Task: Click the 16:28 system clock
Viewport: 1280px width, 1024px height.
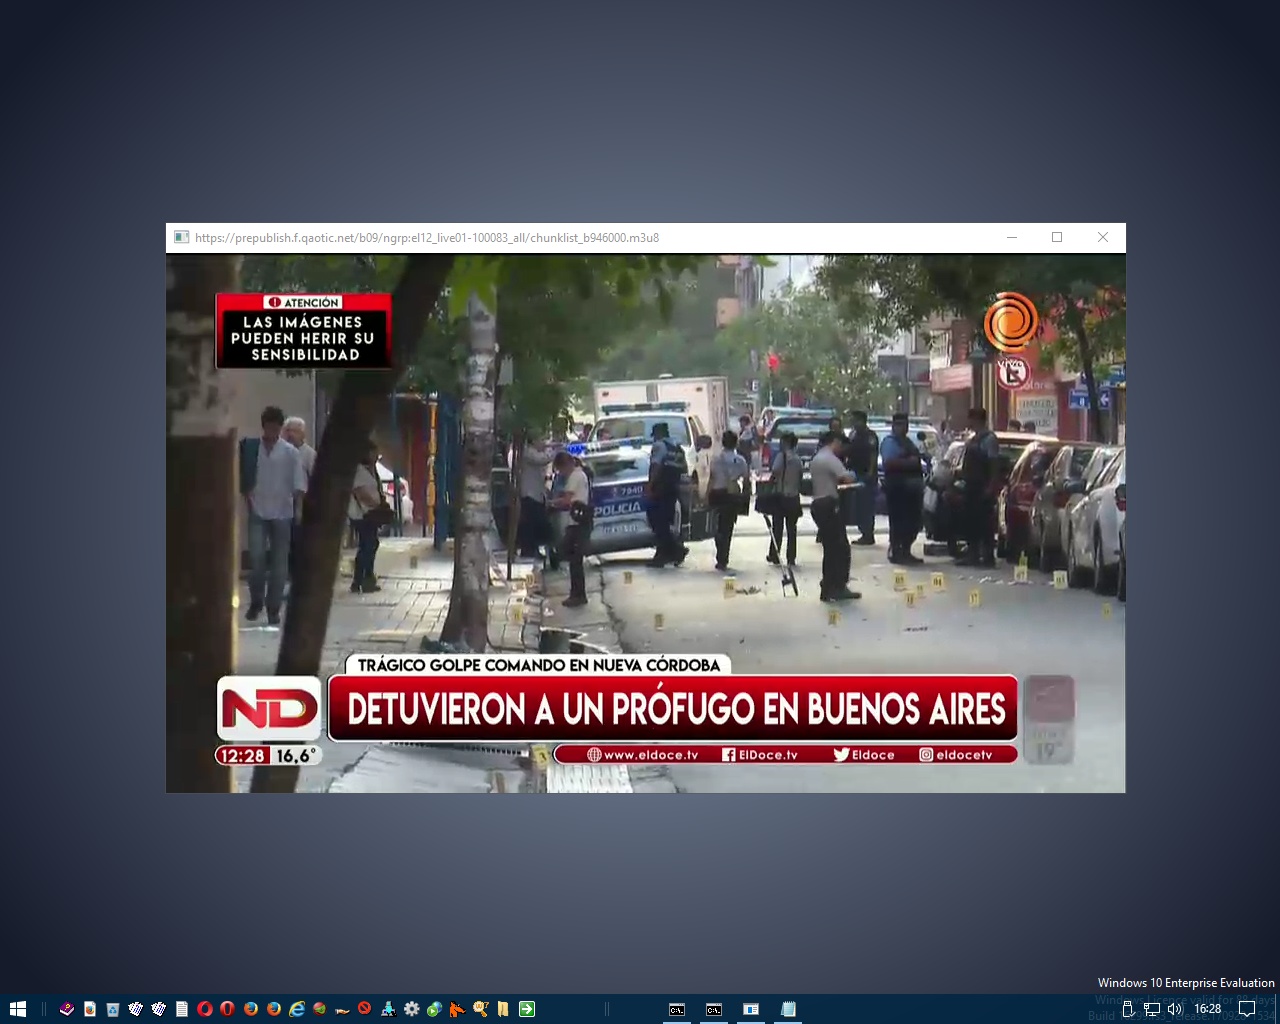Action: point(1208,1009)
